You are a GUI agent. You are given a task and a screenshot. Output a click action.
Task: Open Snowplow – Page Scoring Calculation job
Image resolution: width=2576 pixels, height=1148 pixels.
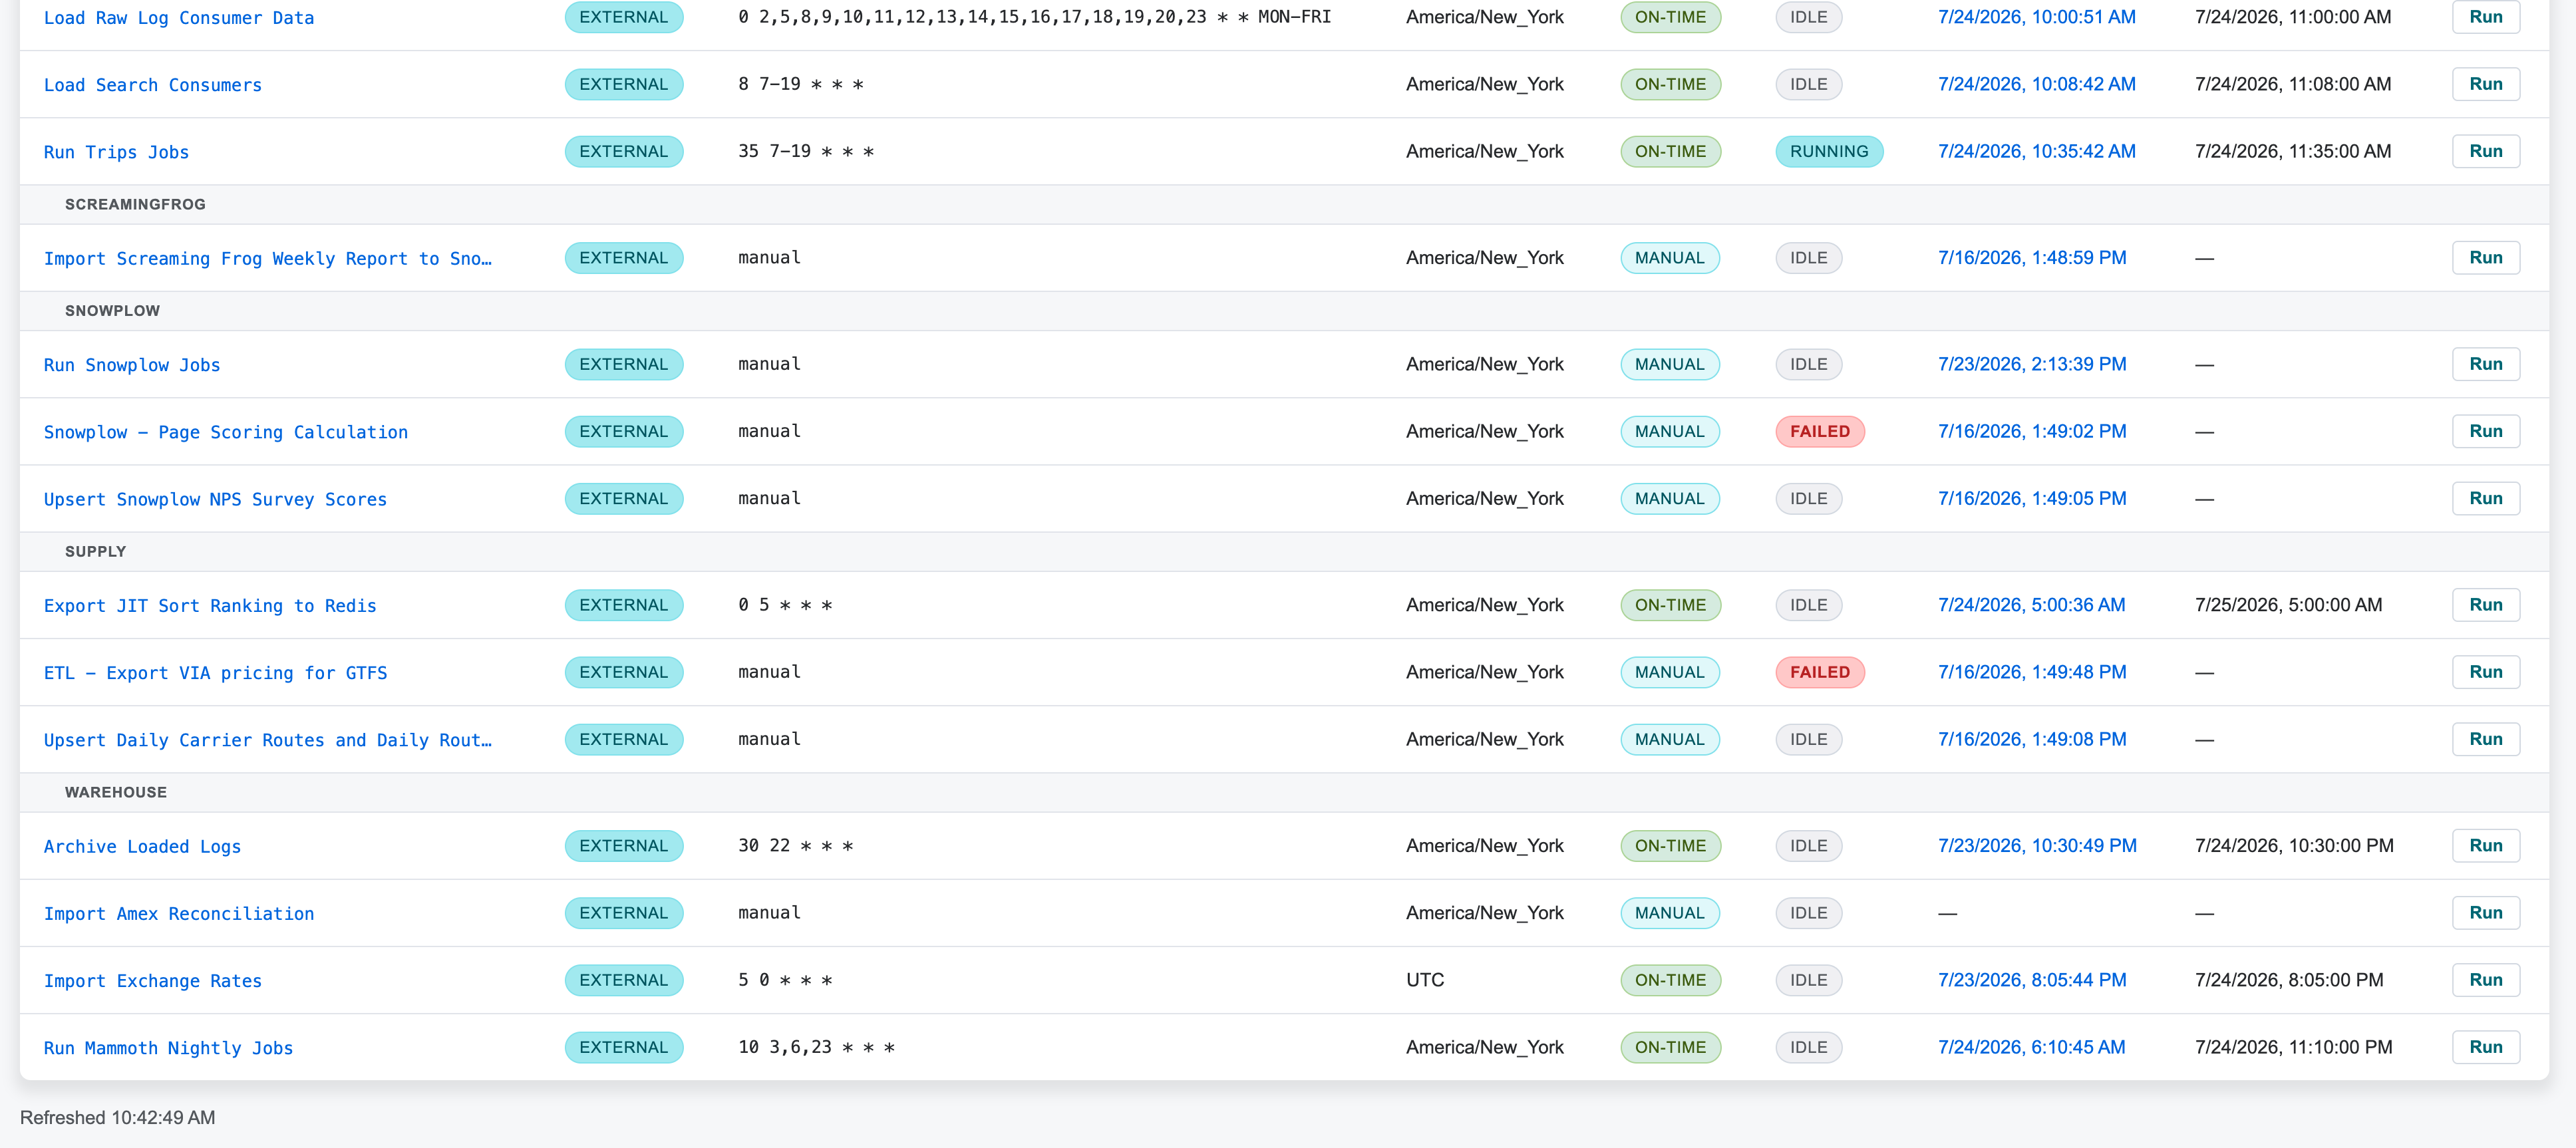click(226, 432)
